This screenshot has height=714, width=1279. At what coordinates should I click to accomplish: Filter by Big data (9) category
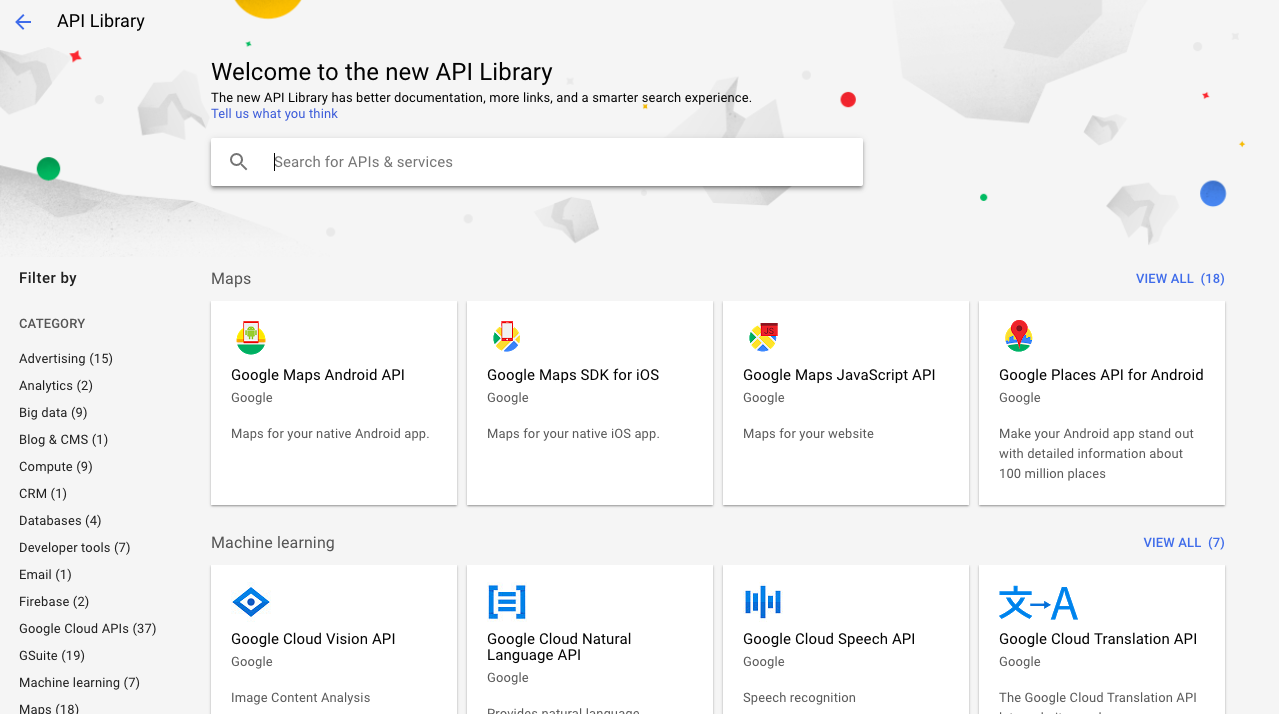[53, 413]
